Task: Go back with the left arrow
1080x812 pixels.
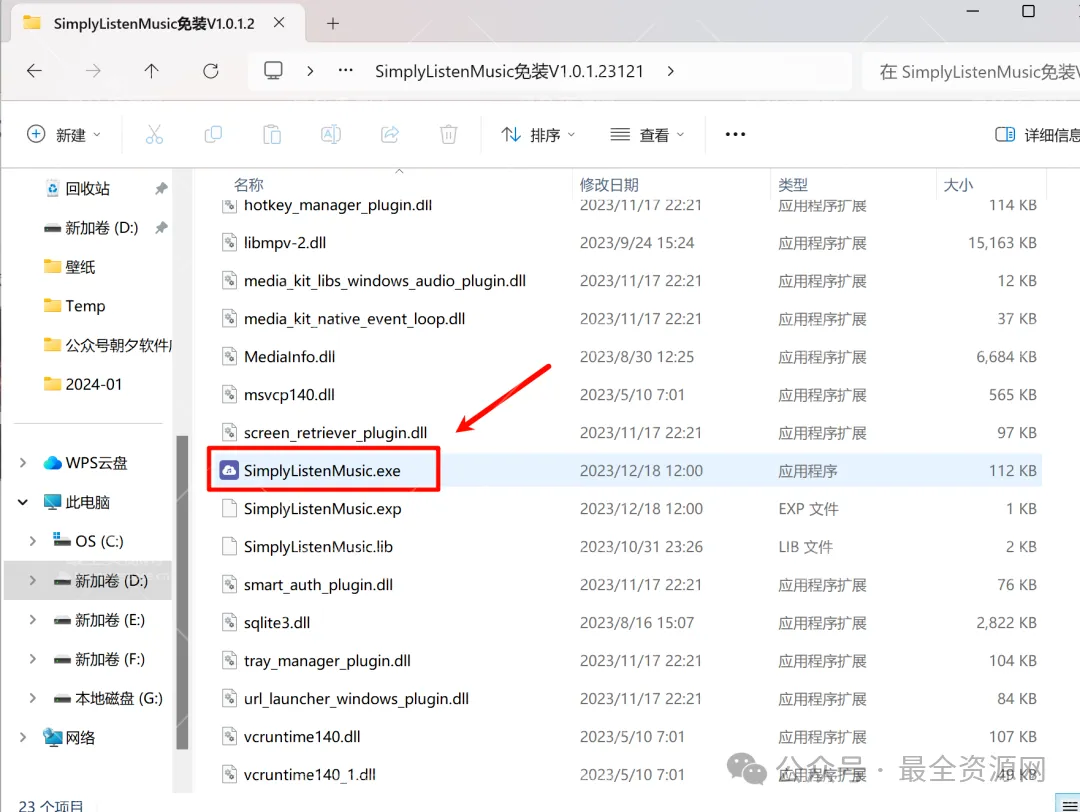Action: tap(34, 71)
